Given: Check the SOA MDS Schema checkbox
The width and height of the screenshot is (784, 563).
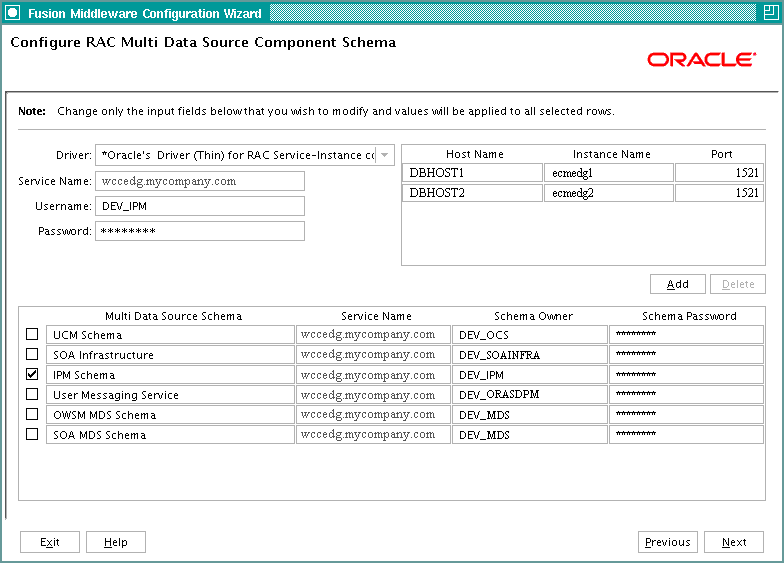Looking at the screenshot, I should [32, 434].
